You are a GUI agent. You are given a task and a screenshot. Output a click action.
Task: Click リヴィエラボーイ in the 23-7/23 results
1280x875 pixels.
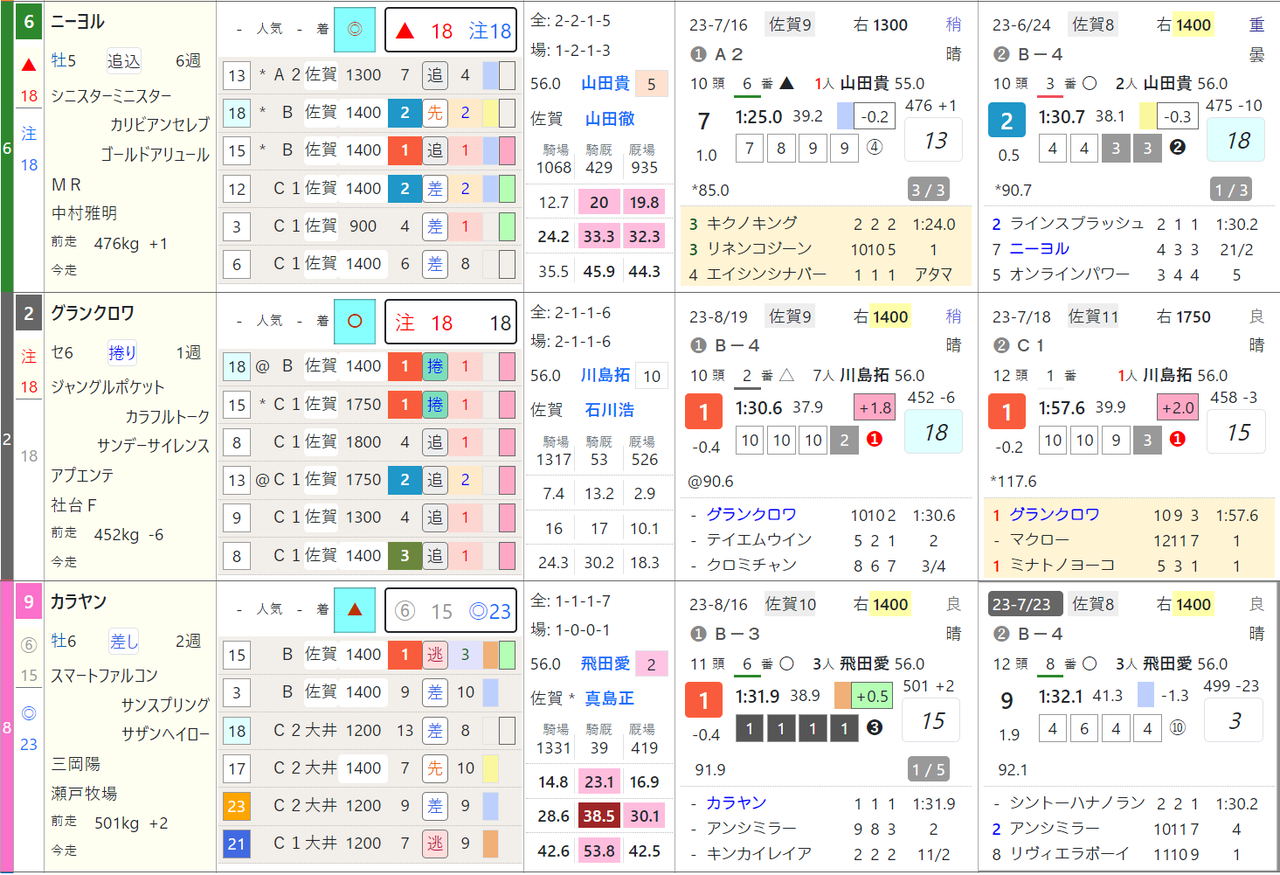tap(1069, 854)
